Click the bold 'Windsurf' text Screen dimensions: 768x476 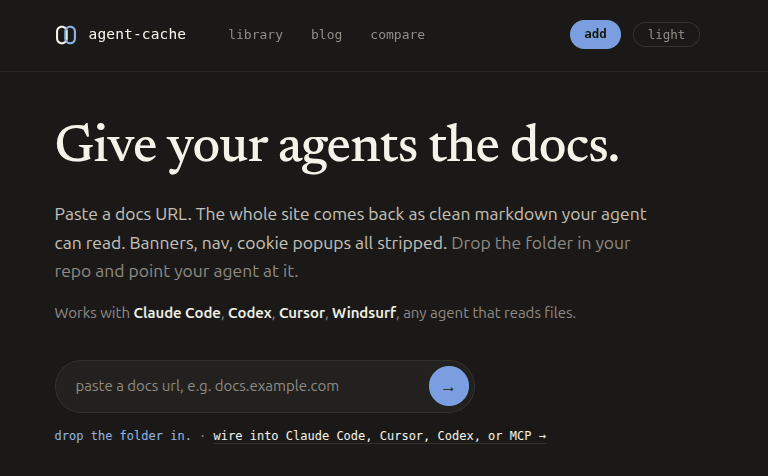point(364,313)
